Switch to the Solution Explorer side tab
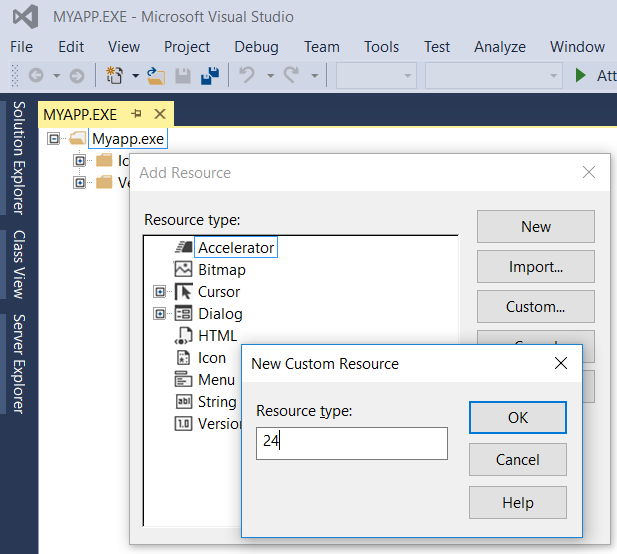This screenshot has height=554, width=617. (x=19, y=157)
